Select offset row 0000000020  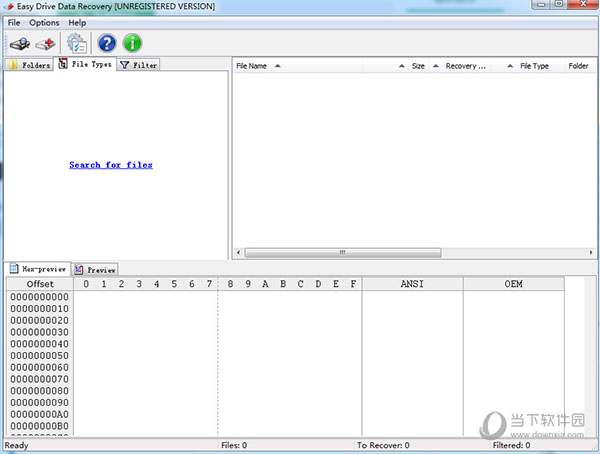click(40, 320)
